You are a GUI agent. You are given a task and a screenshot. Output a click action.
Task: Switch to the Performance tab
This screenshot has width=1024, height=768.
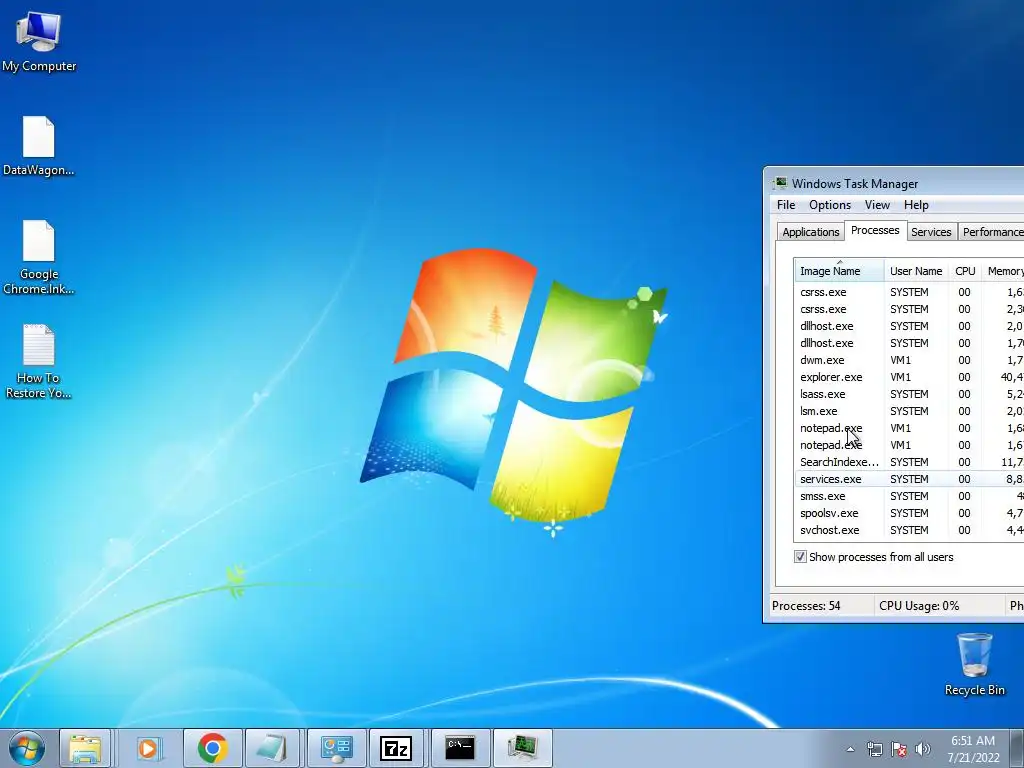pos(991,232)
